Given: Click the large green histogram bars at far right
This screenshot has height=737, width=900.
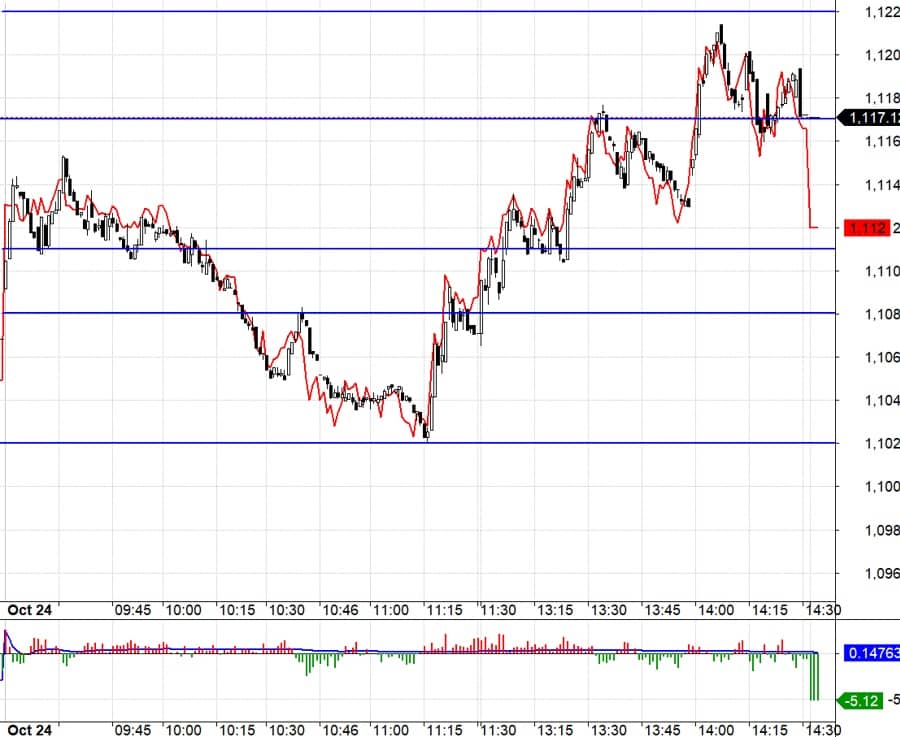Looking at the screenshot, I should [x=814, y=677].
